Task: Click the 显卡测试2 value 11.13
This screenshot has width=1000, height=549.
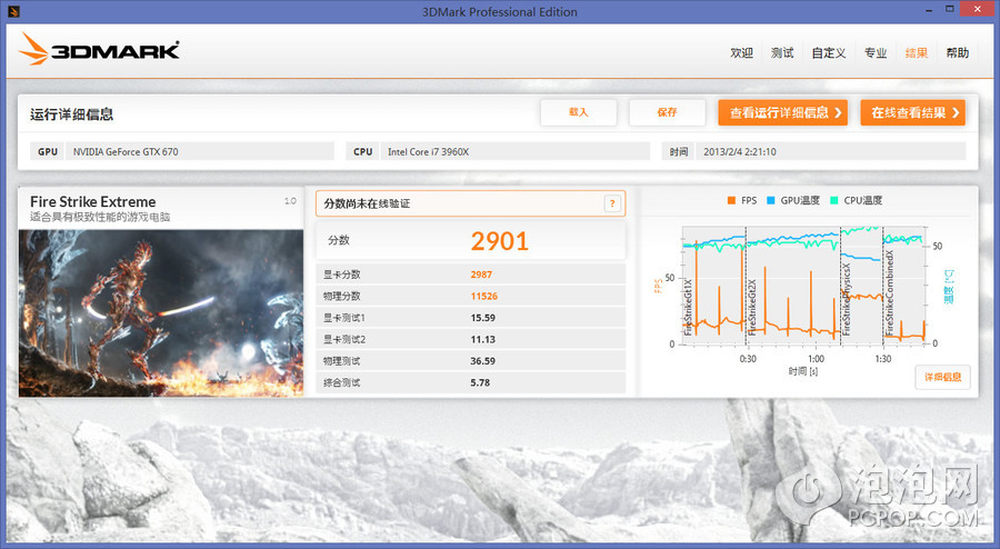Action: coord(483,339)
